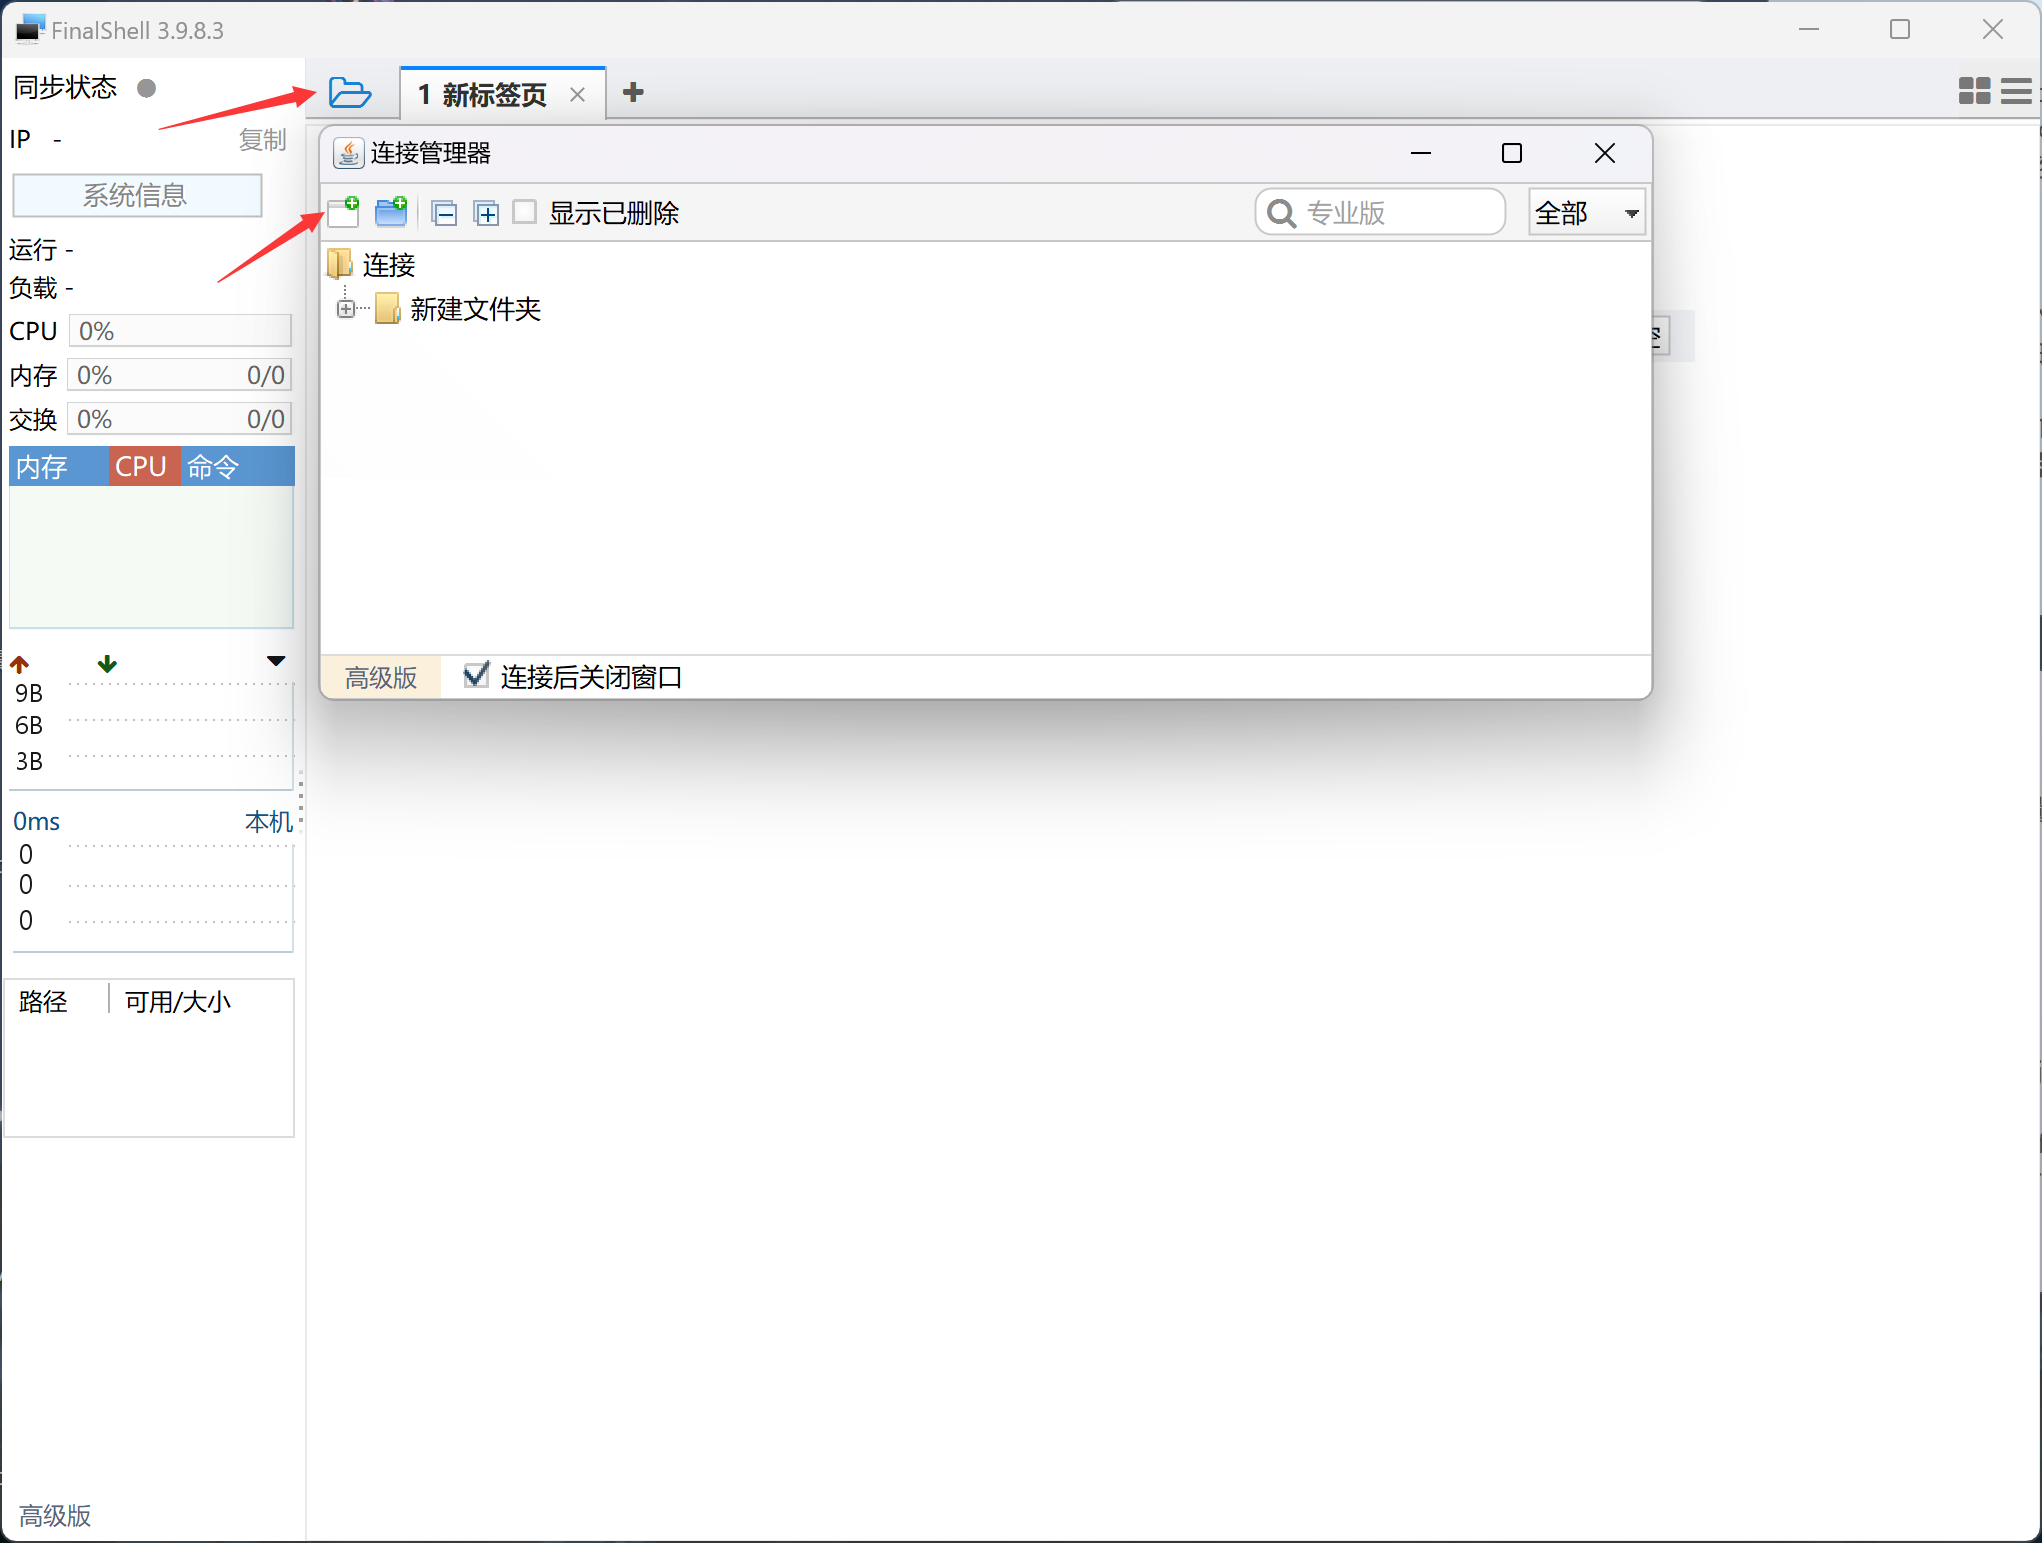The height and width of the screenshot is (1543, 2042).
Task: Expand all tree nodes with plus icon
Action: pyautogui.click(x=487, y=213)
